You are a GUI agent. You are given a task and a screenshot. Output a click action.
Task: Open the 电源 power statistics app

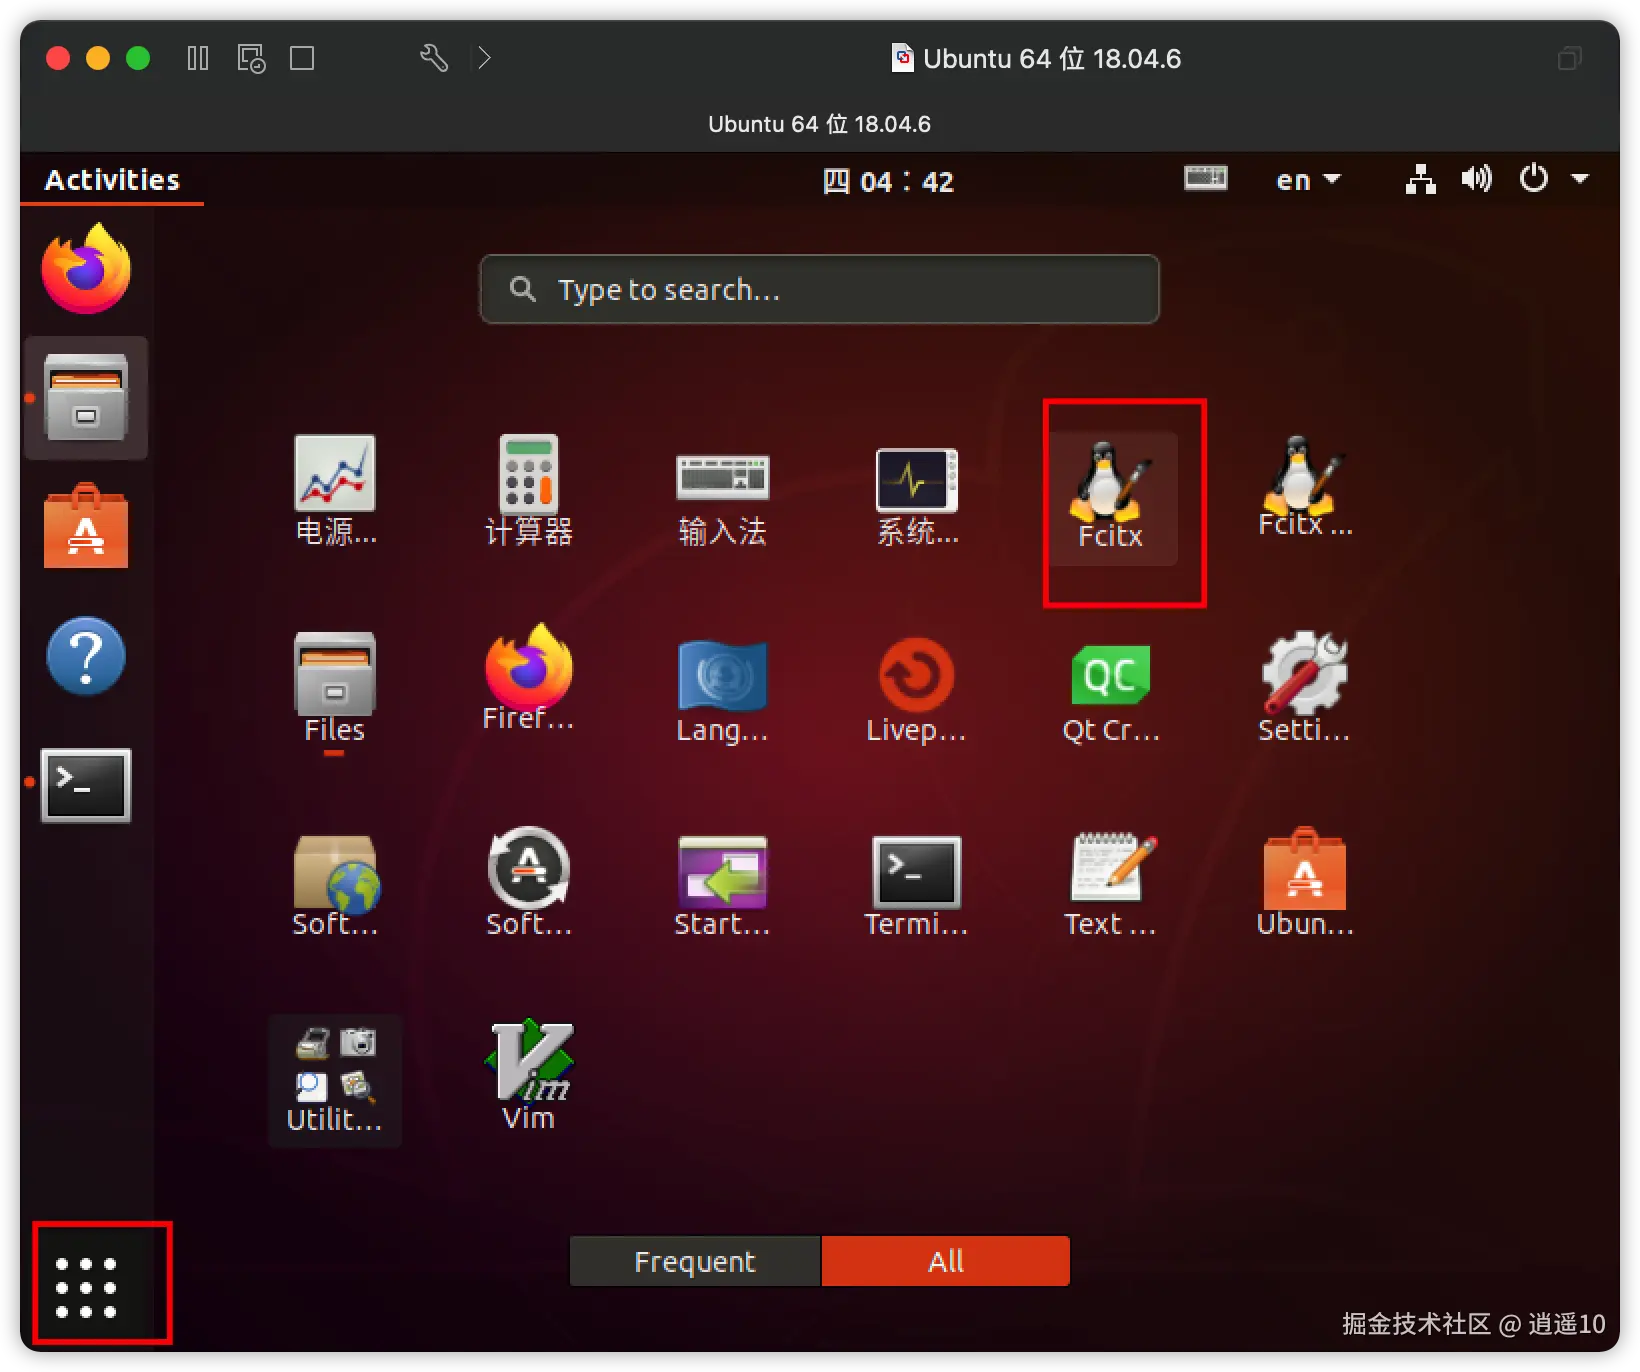point(335,491)
